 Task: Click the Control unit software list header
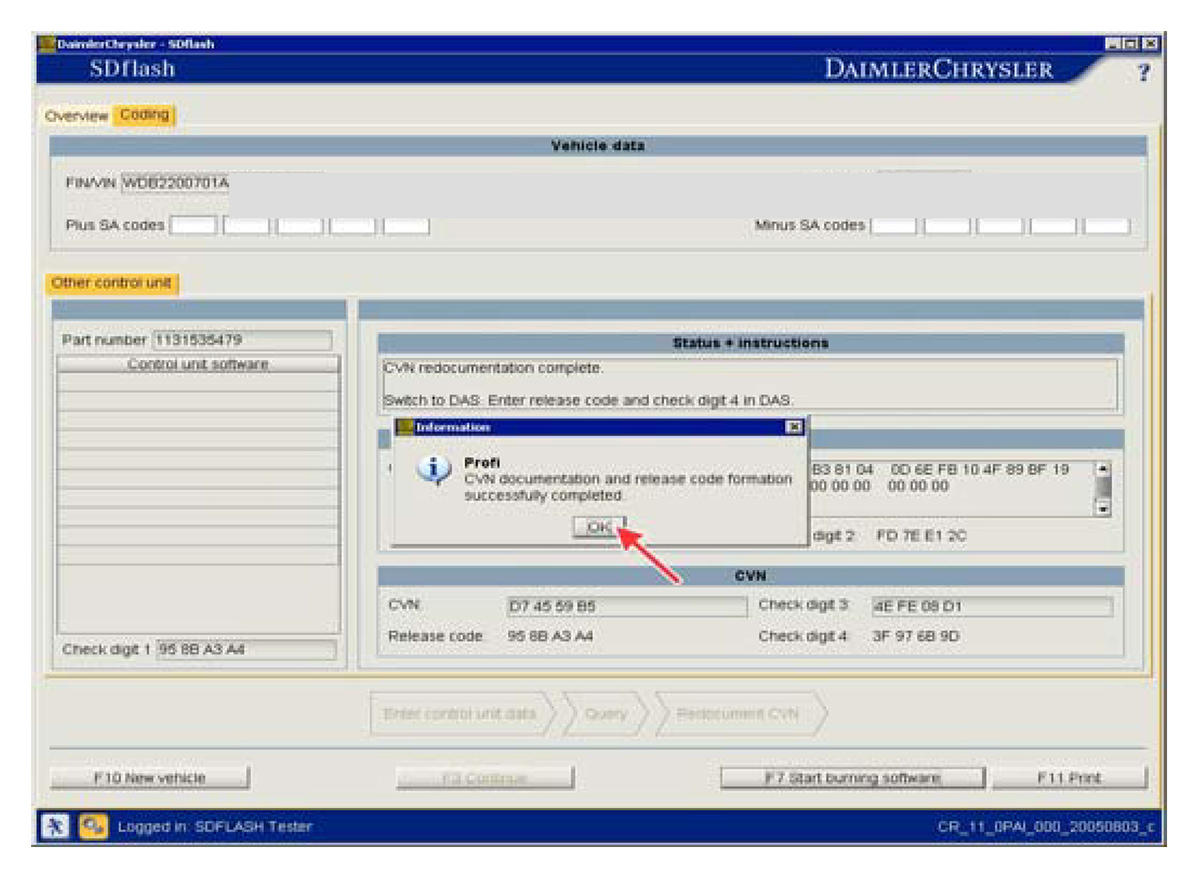pos(198,365)
